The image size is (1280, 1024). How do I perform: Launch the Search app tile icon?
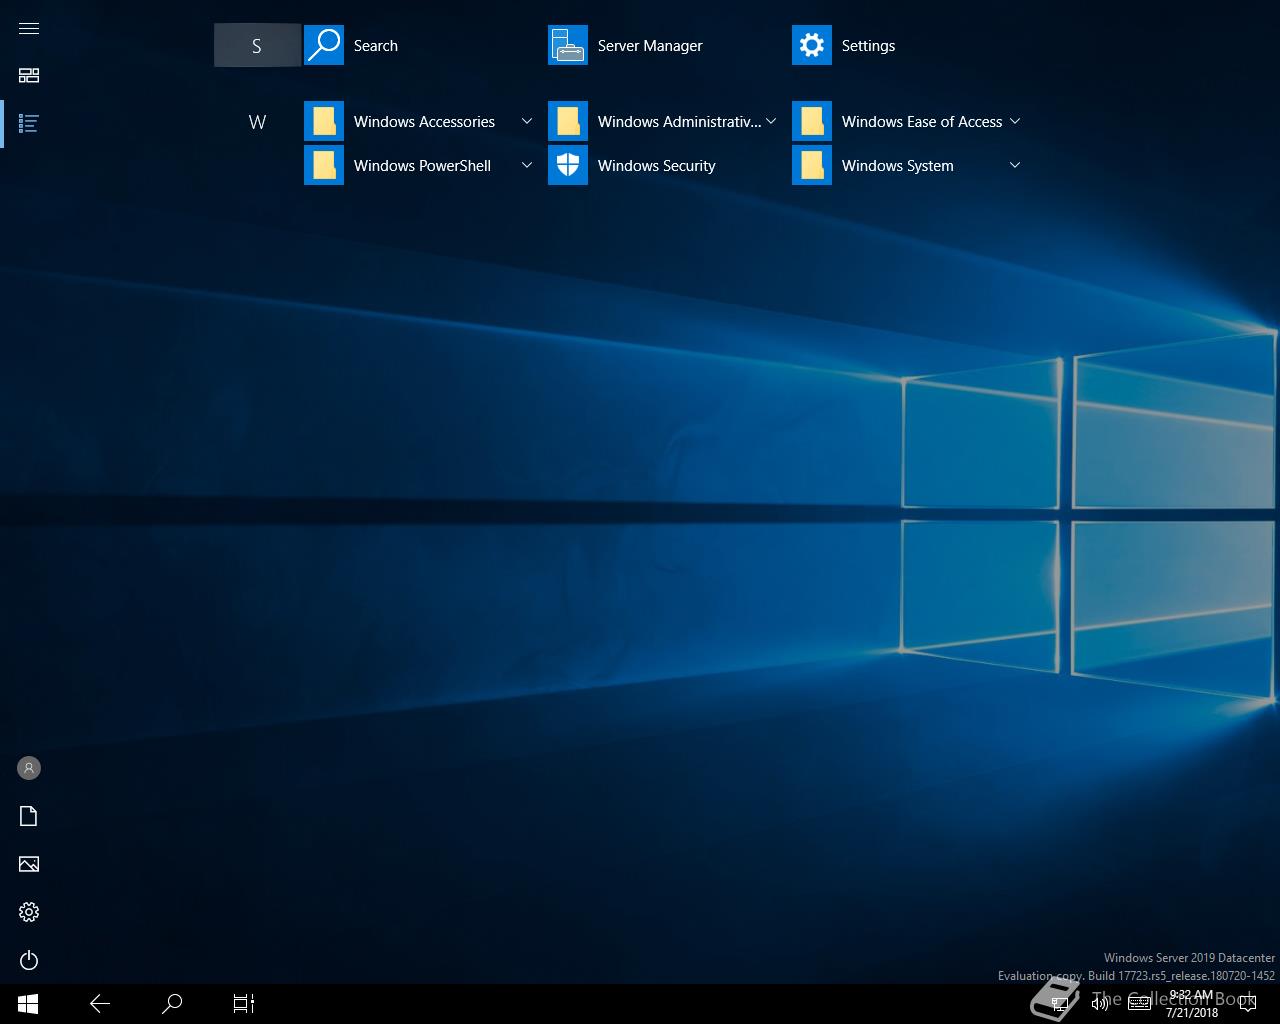point(324,45)
